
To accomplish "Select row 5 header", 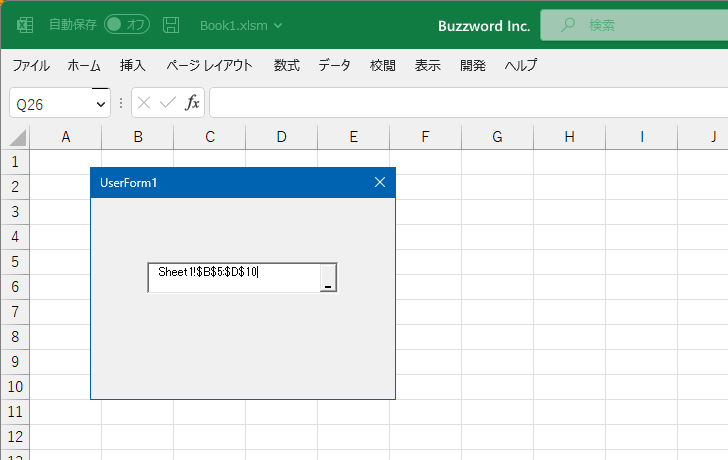I will pos(15,262).
